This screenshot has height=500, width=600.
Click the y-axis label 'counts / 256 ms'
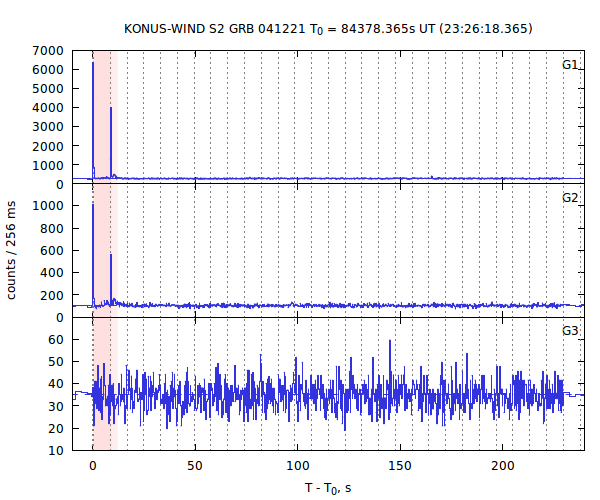[11, 250]
